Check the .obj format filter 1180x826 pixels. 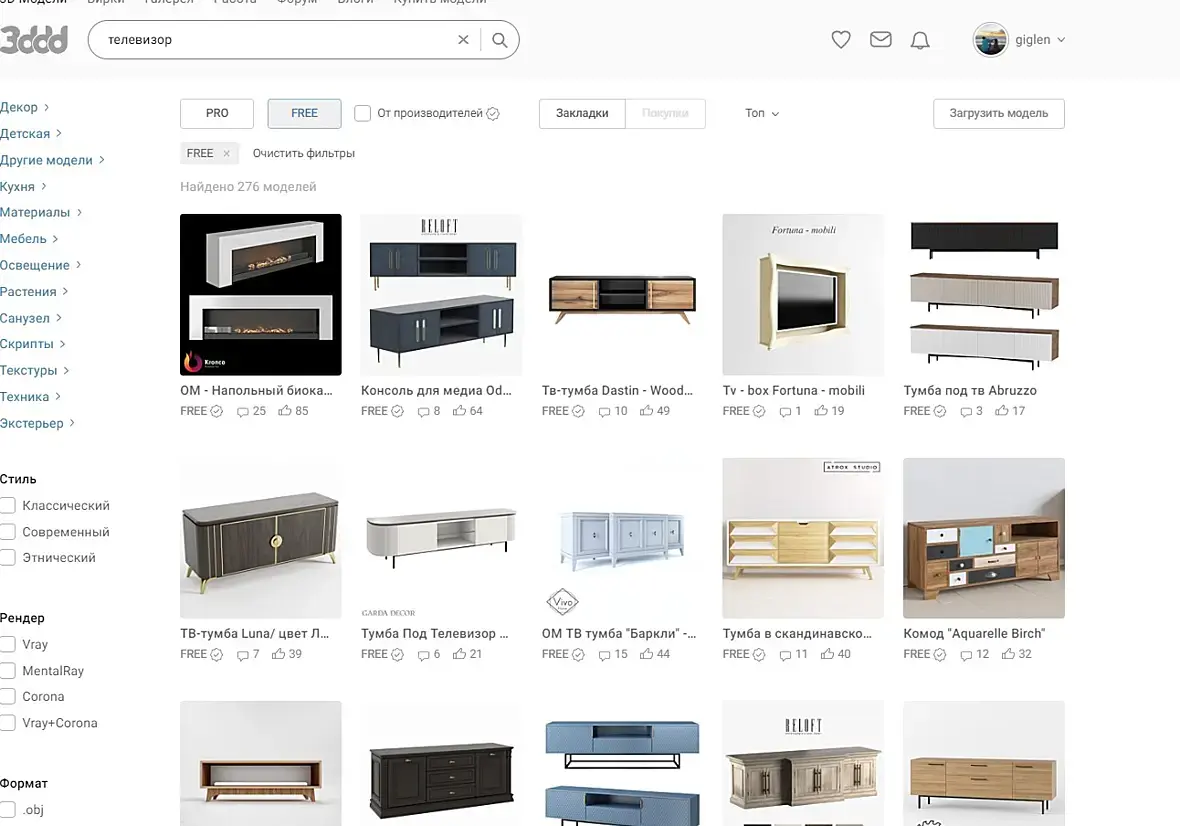click(8, 809)
